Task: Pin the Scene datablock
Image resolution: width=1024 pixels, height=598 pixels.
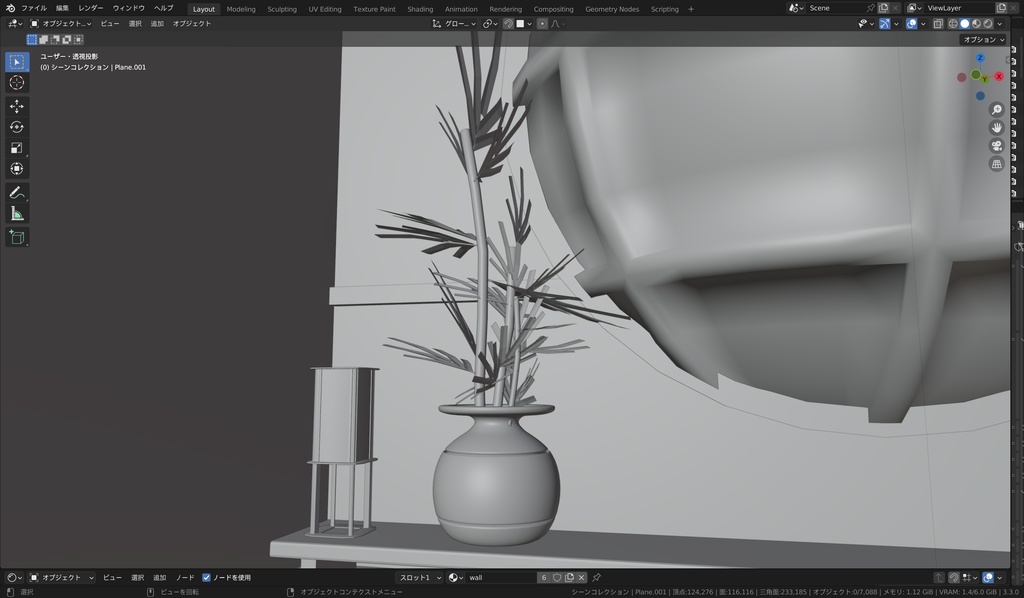Action: tap(871, 8)
